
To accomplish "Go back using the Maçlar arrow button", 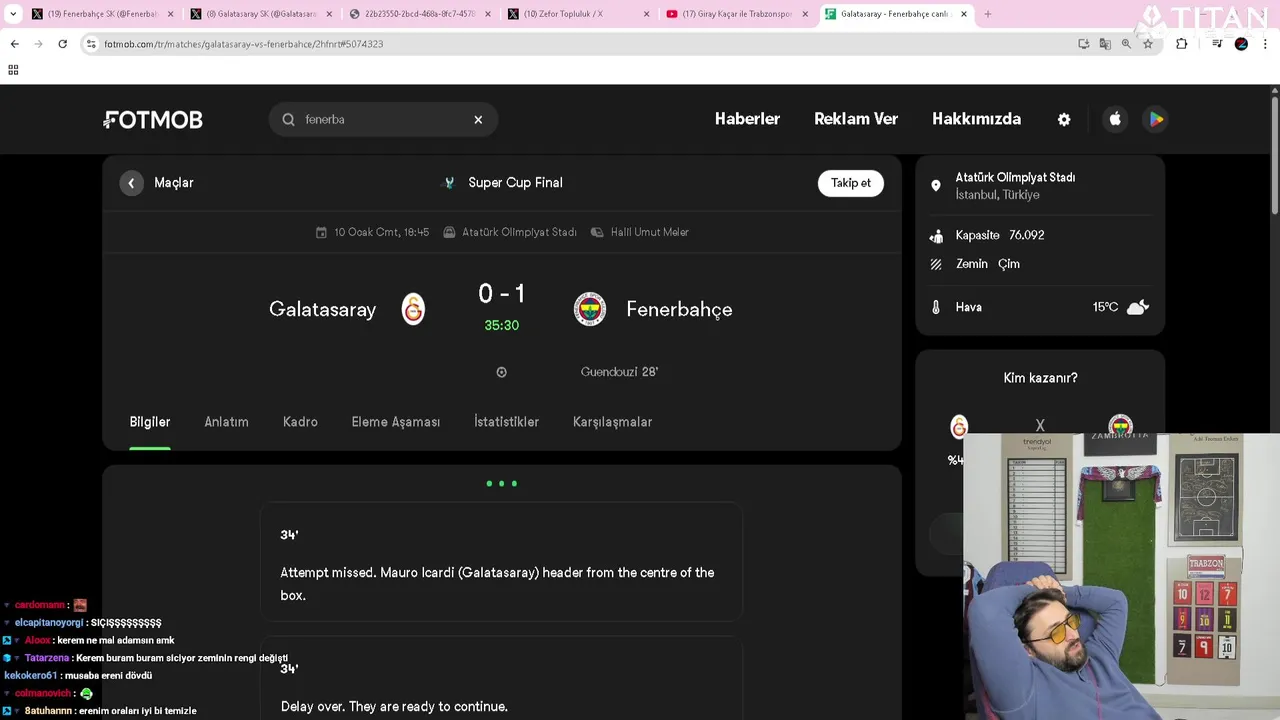I will 131,183.
